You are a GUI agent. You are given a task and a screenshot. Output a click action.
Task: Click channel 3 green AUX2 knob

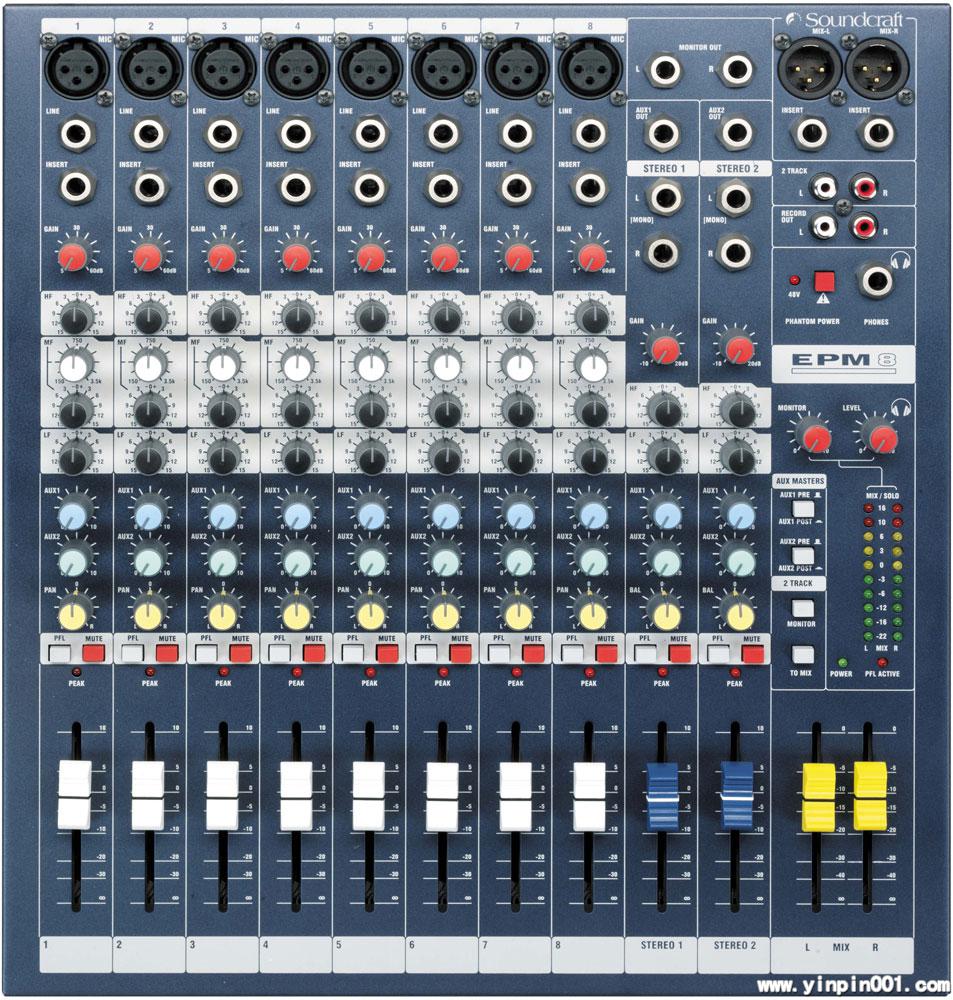[x=223, y=561]
